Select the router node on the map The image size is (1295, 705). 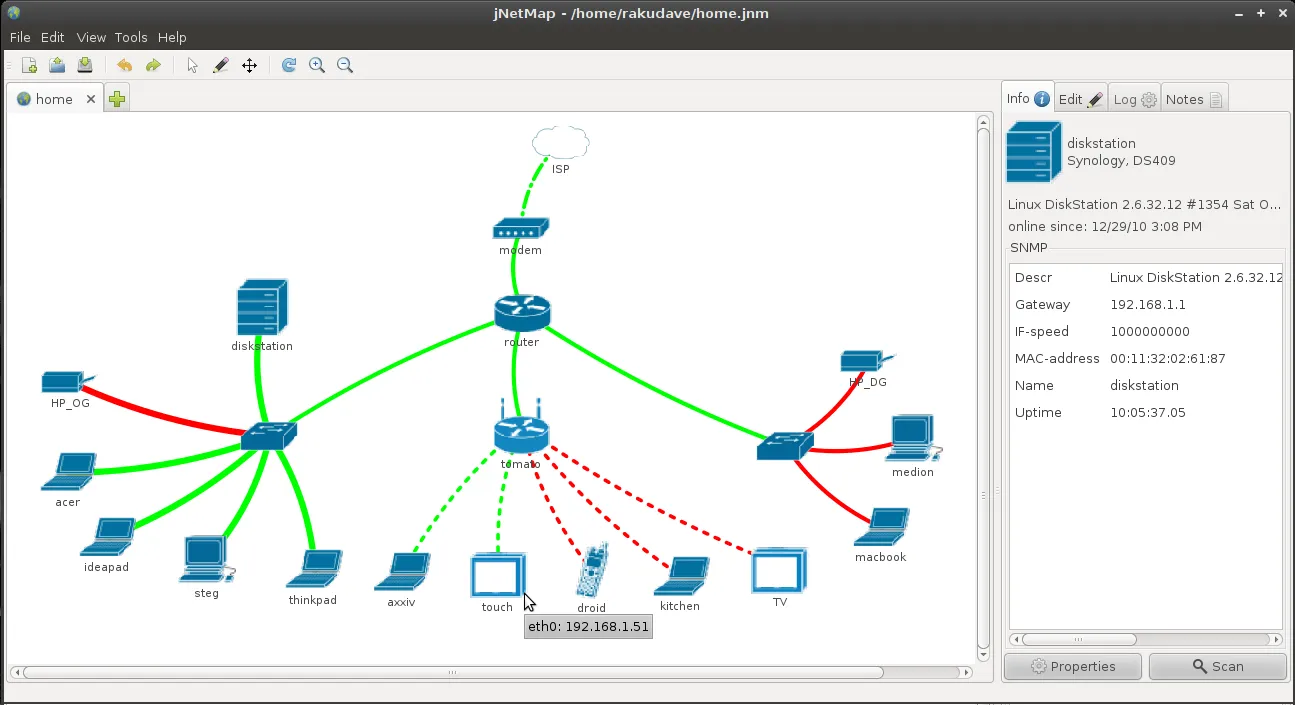521,312
